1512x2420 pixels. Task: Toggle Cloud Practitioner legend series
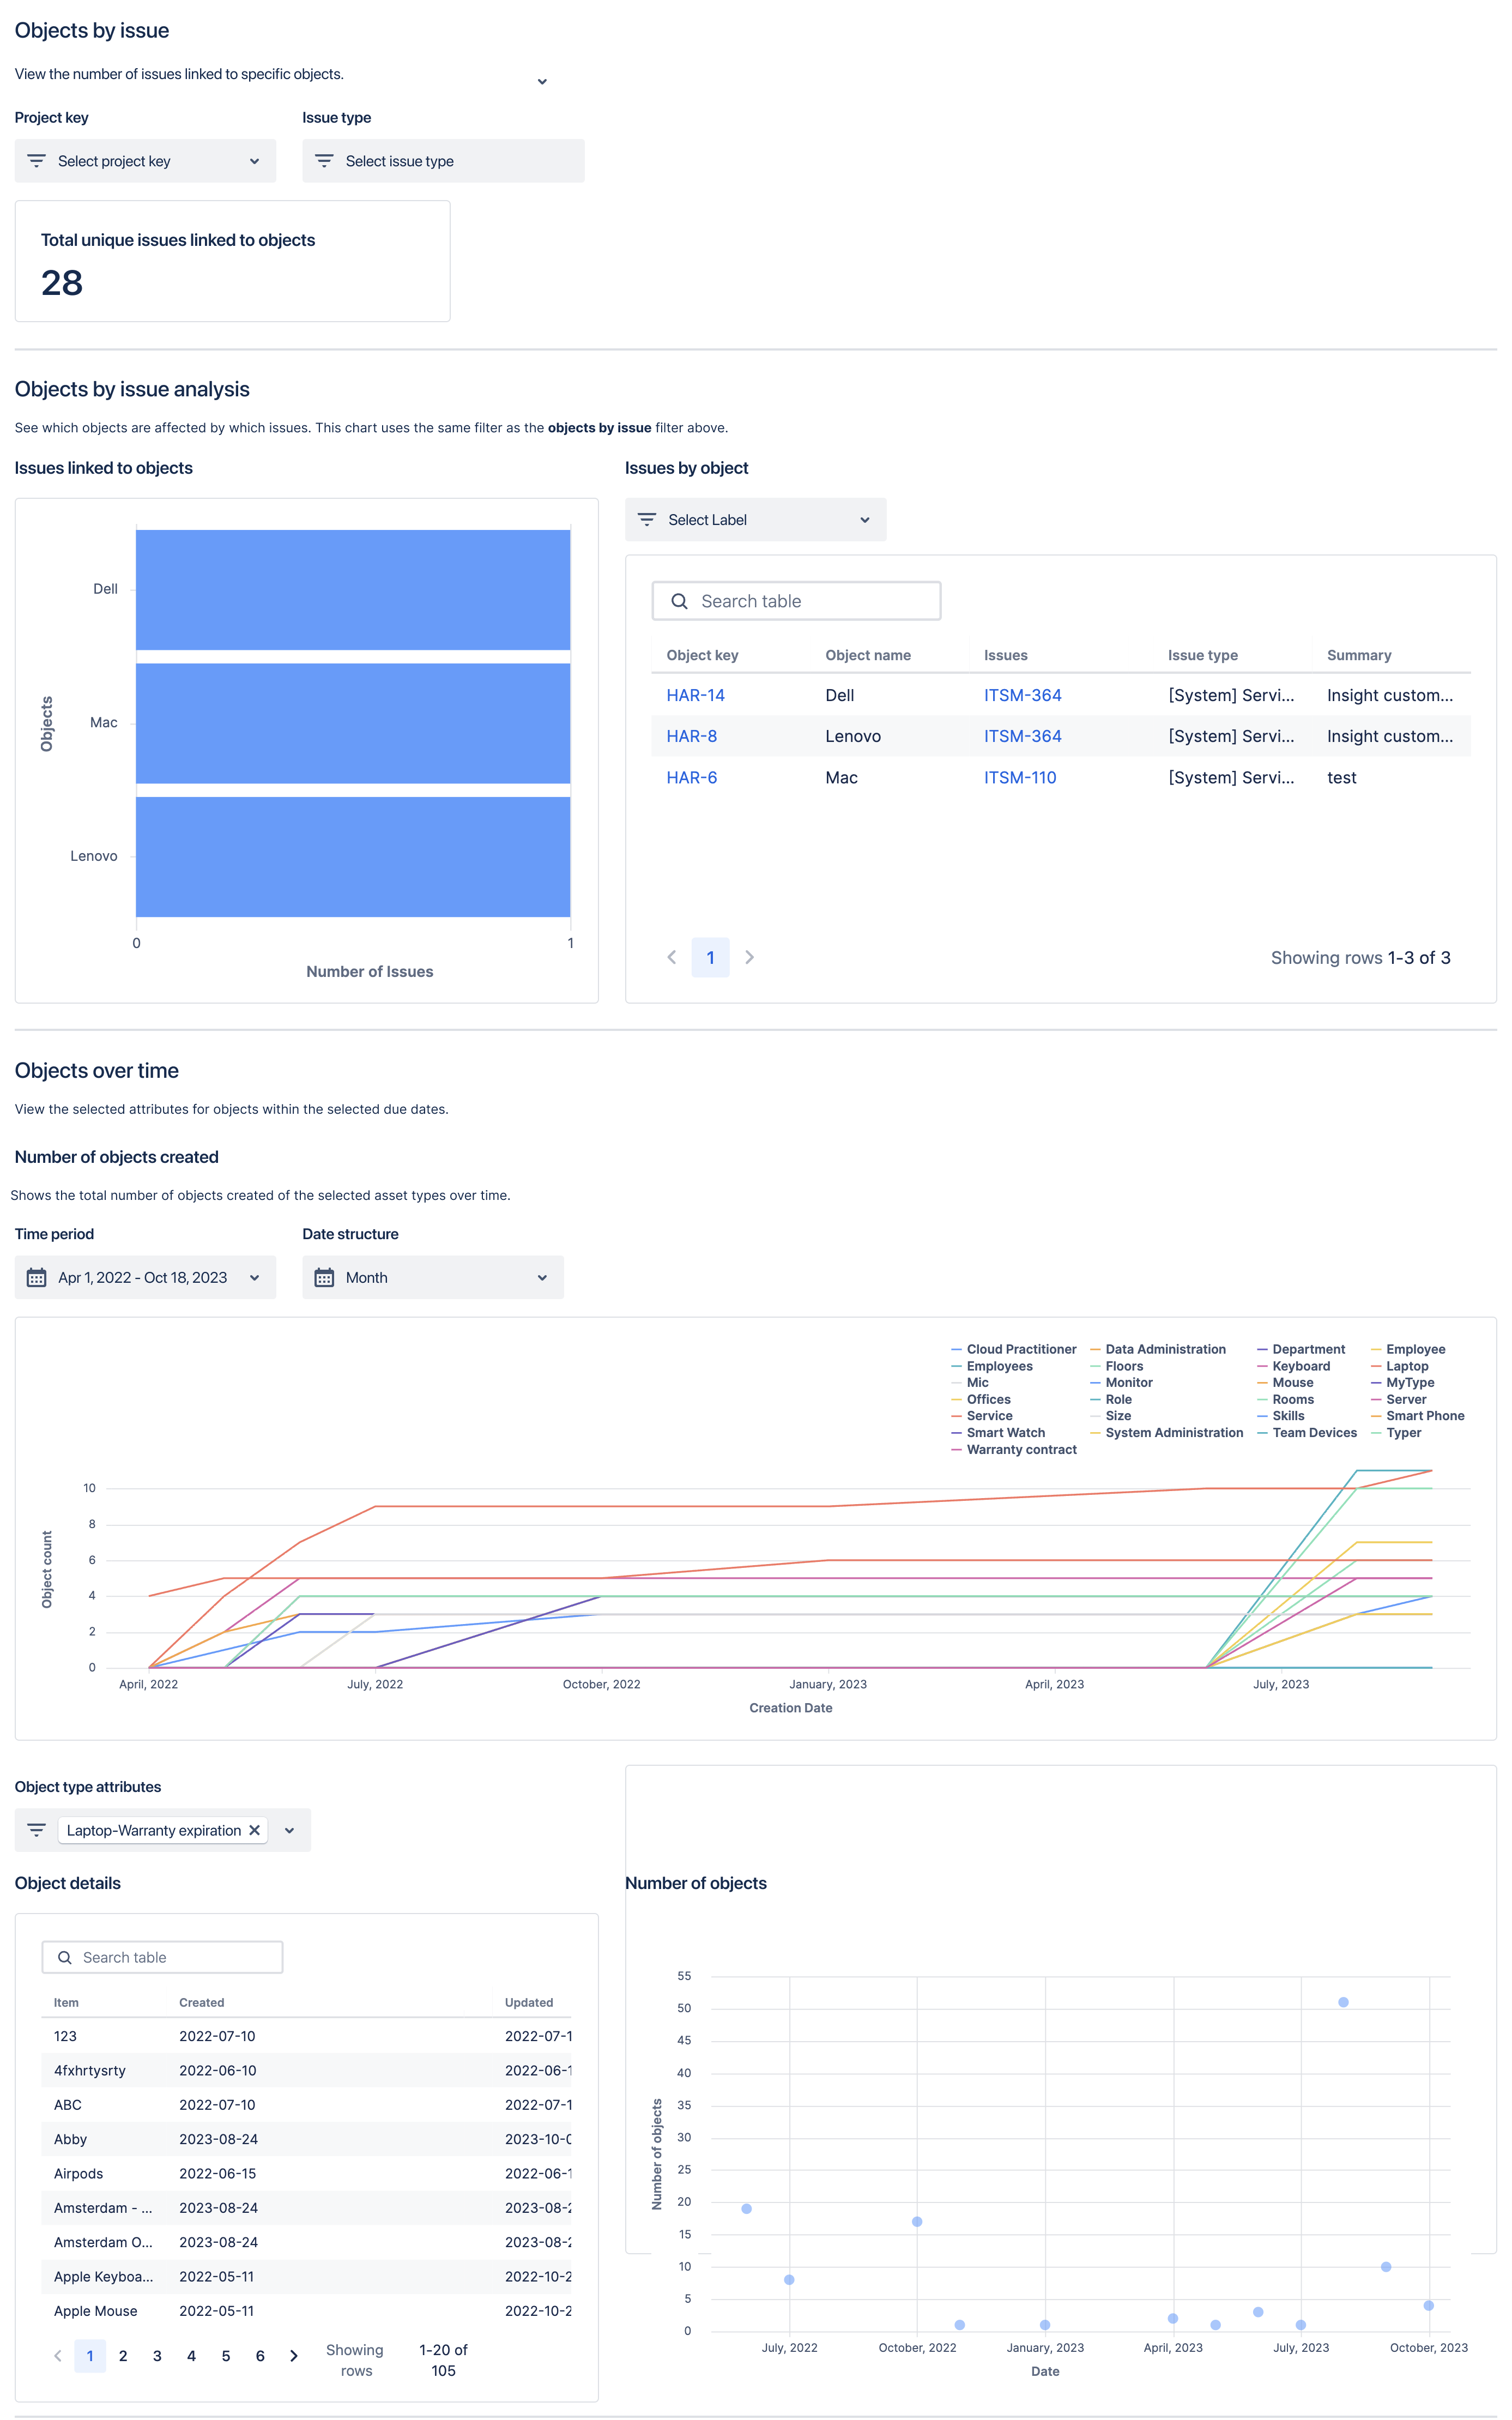tap(1013, 1349)
